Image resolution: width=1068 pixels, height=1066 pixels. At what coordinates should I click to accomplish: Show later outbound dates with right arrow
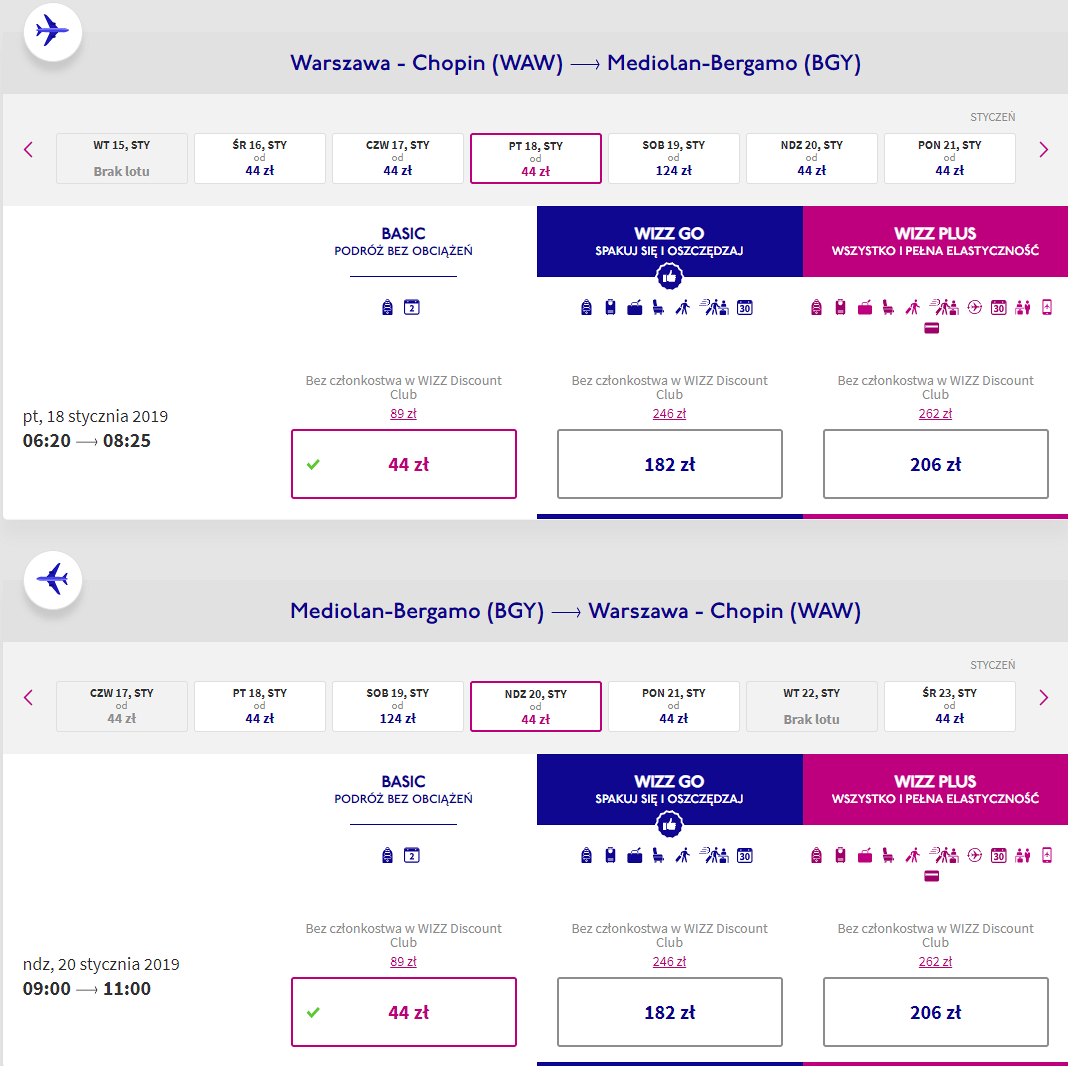pos(1043,150)
